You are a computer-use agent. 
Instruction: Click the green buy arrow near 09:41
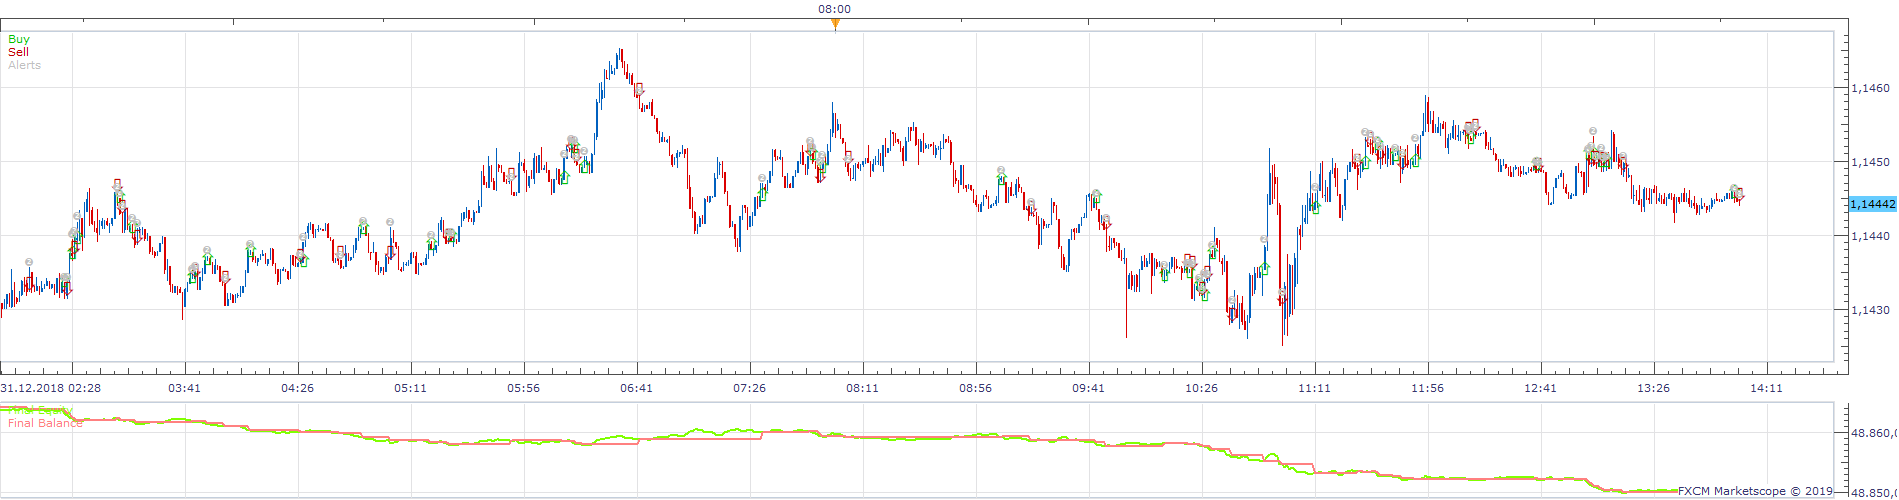coord(1096,199)
